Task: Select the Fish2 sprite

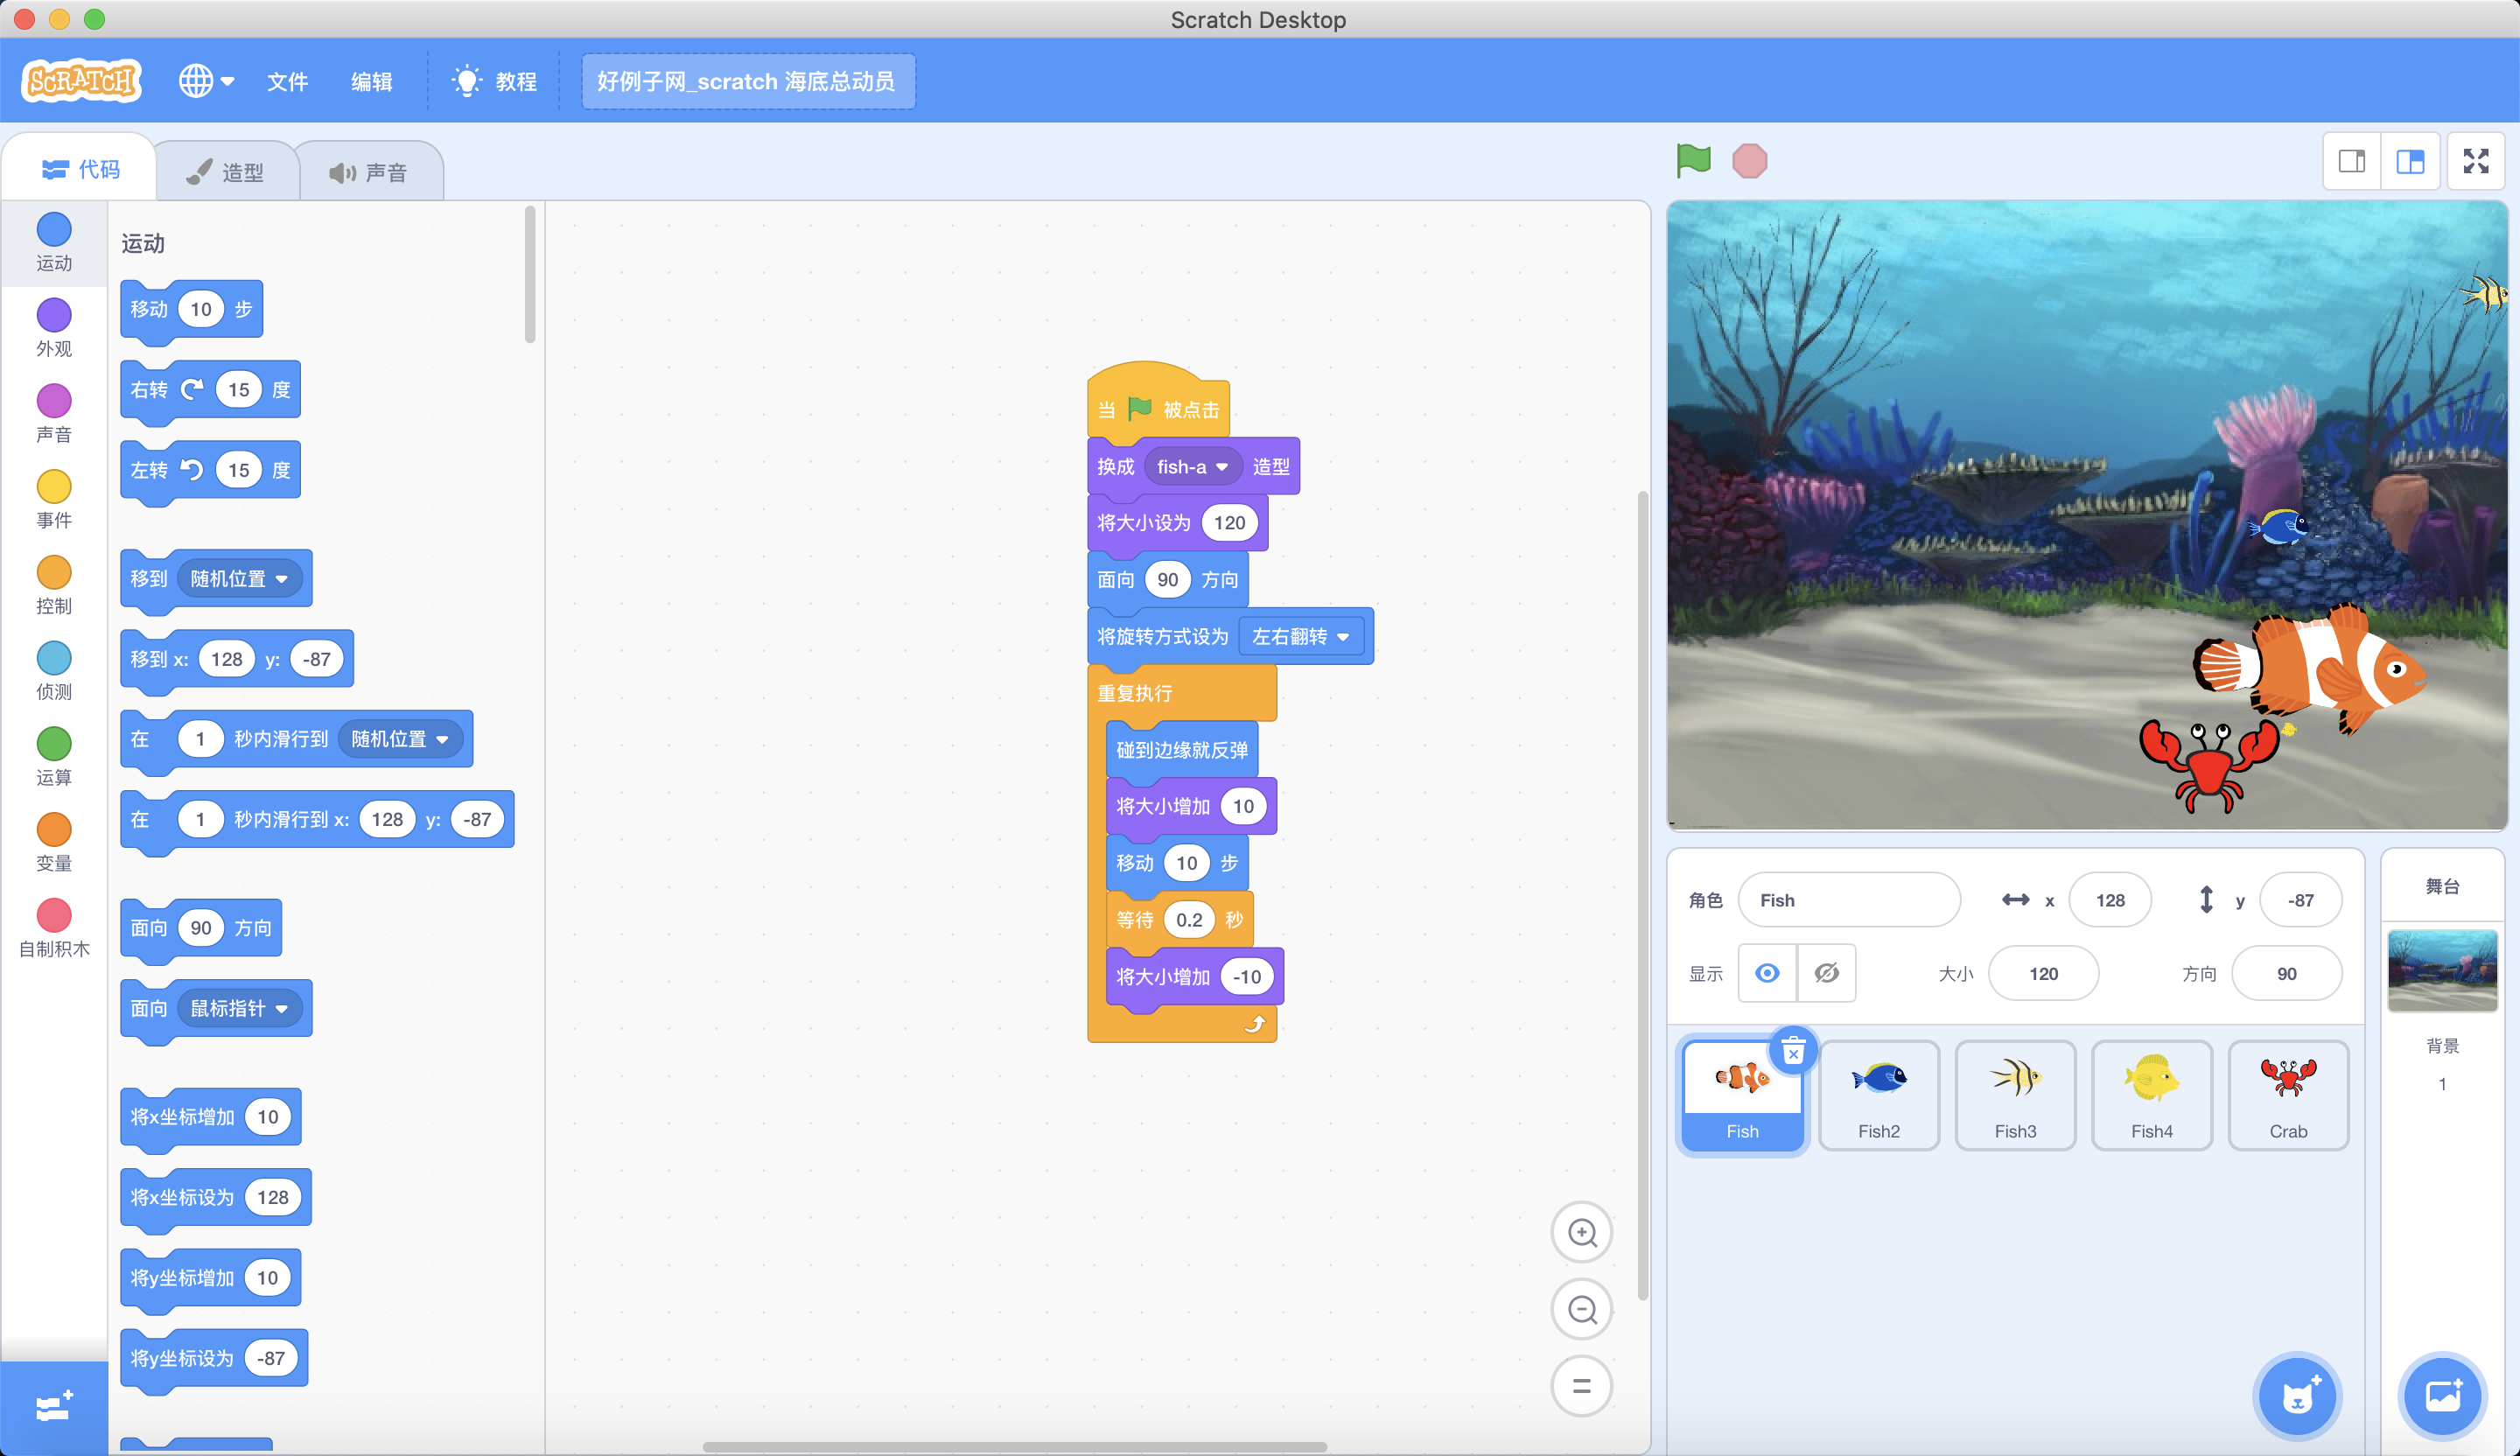Action: click(x=1879, y=1095)
